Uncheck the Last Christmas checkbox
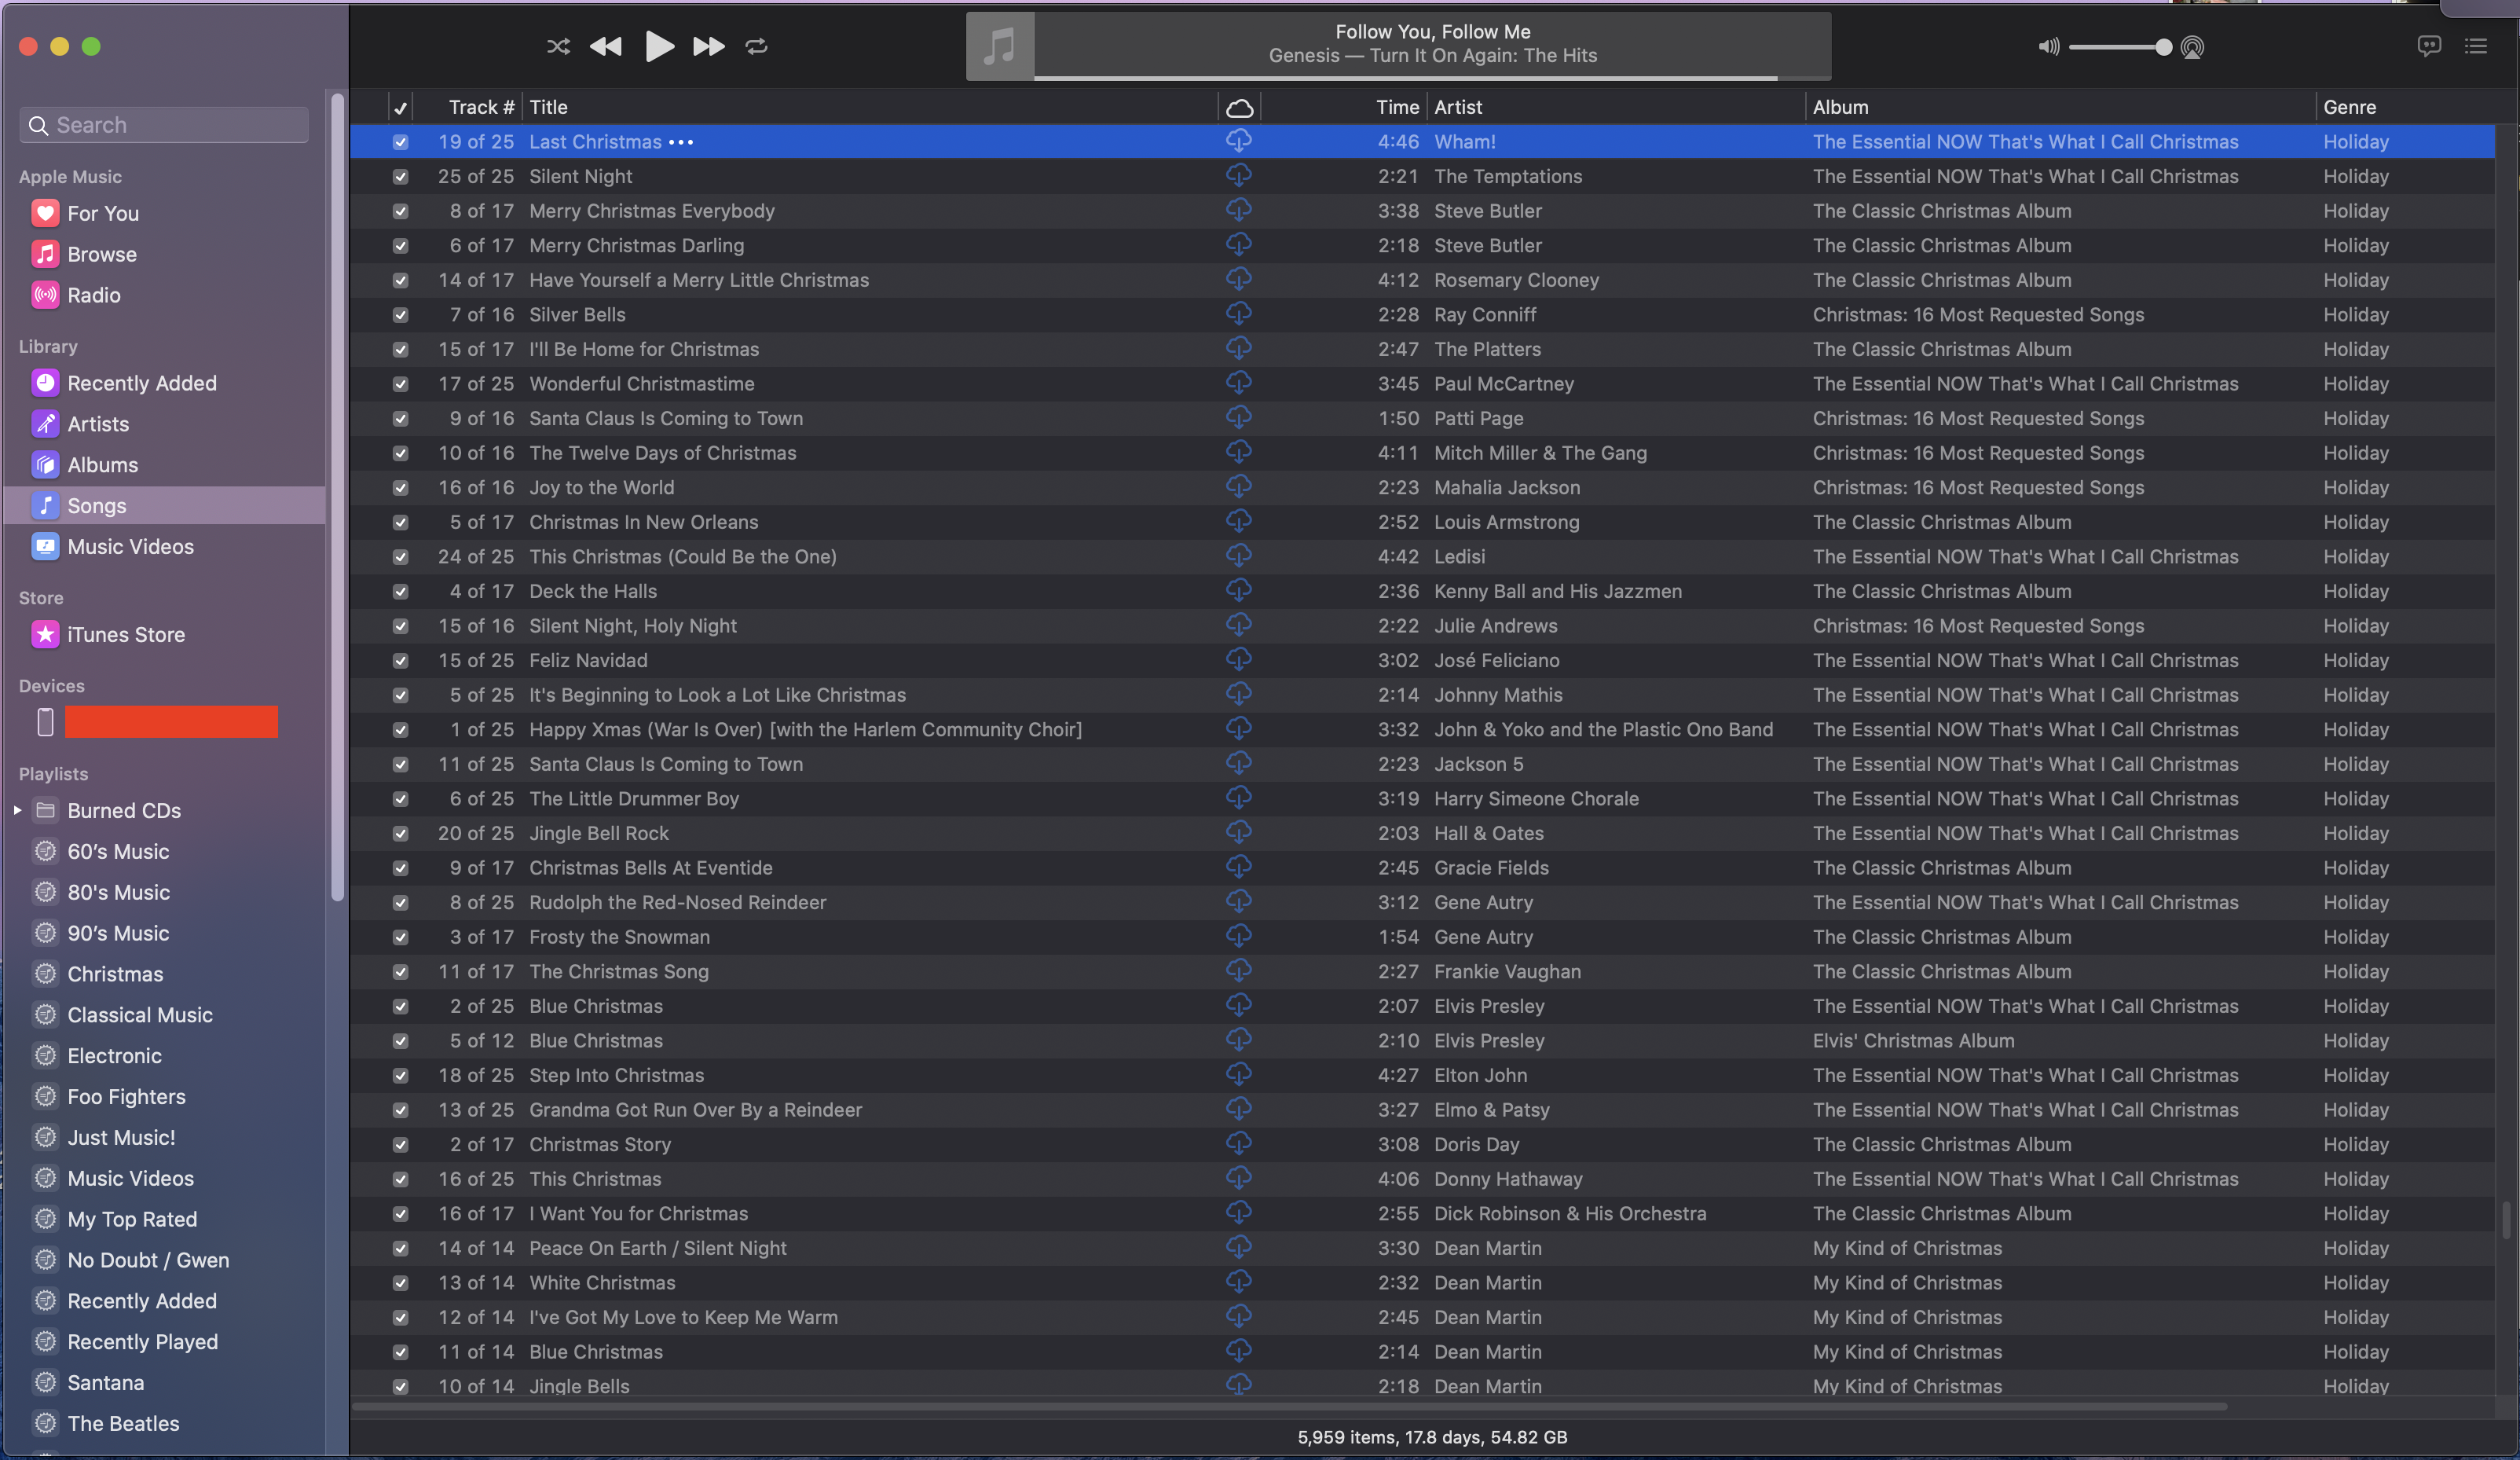Image resolution: width=2520 pixels, height=1460 pixels. (400, 142)
